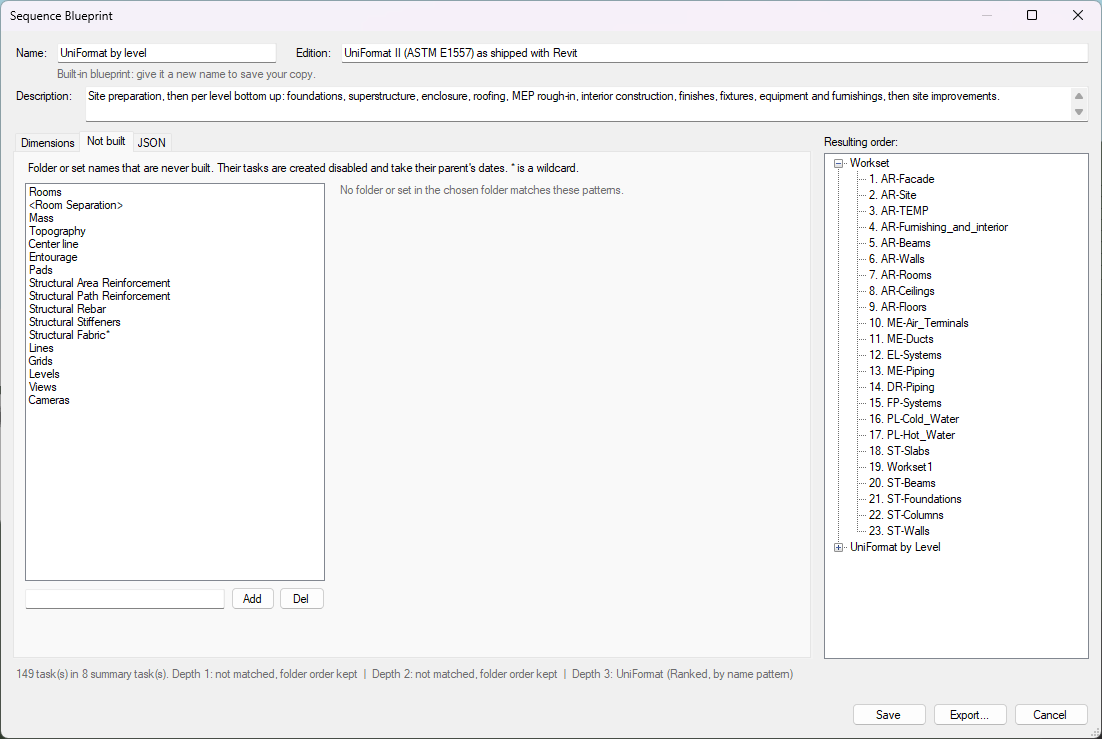
Task: Select 22. ST-Columns tree item
Action: [906, 515]
